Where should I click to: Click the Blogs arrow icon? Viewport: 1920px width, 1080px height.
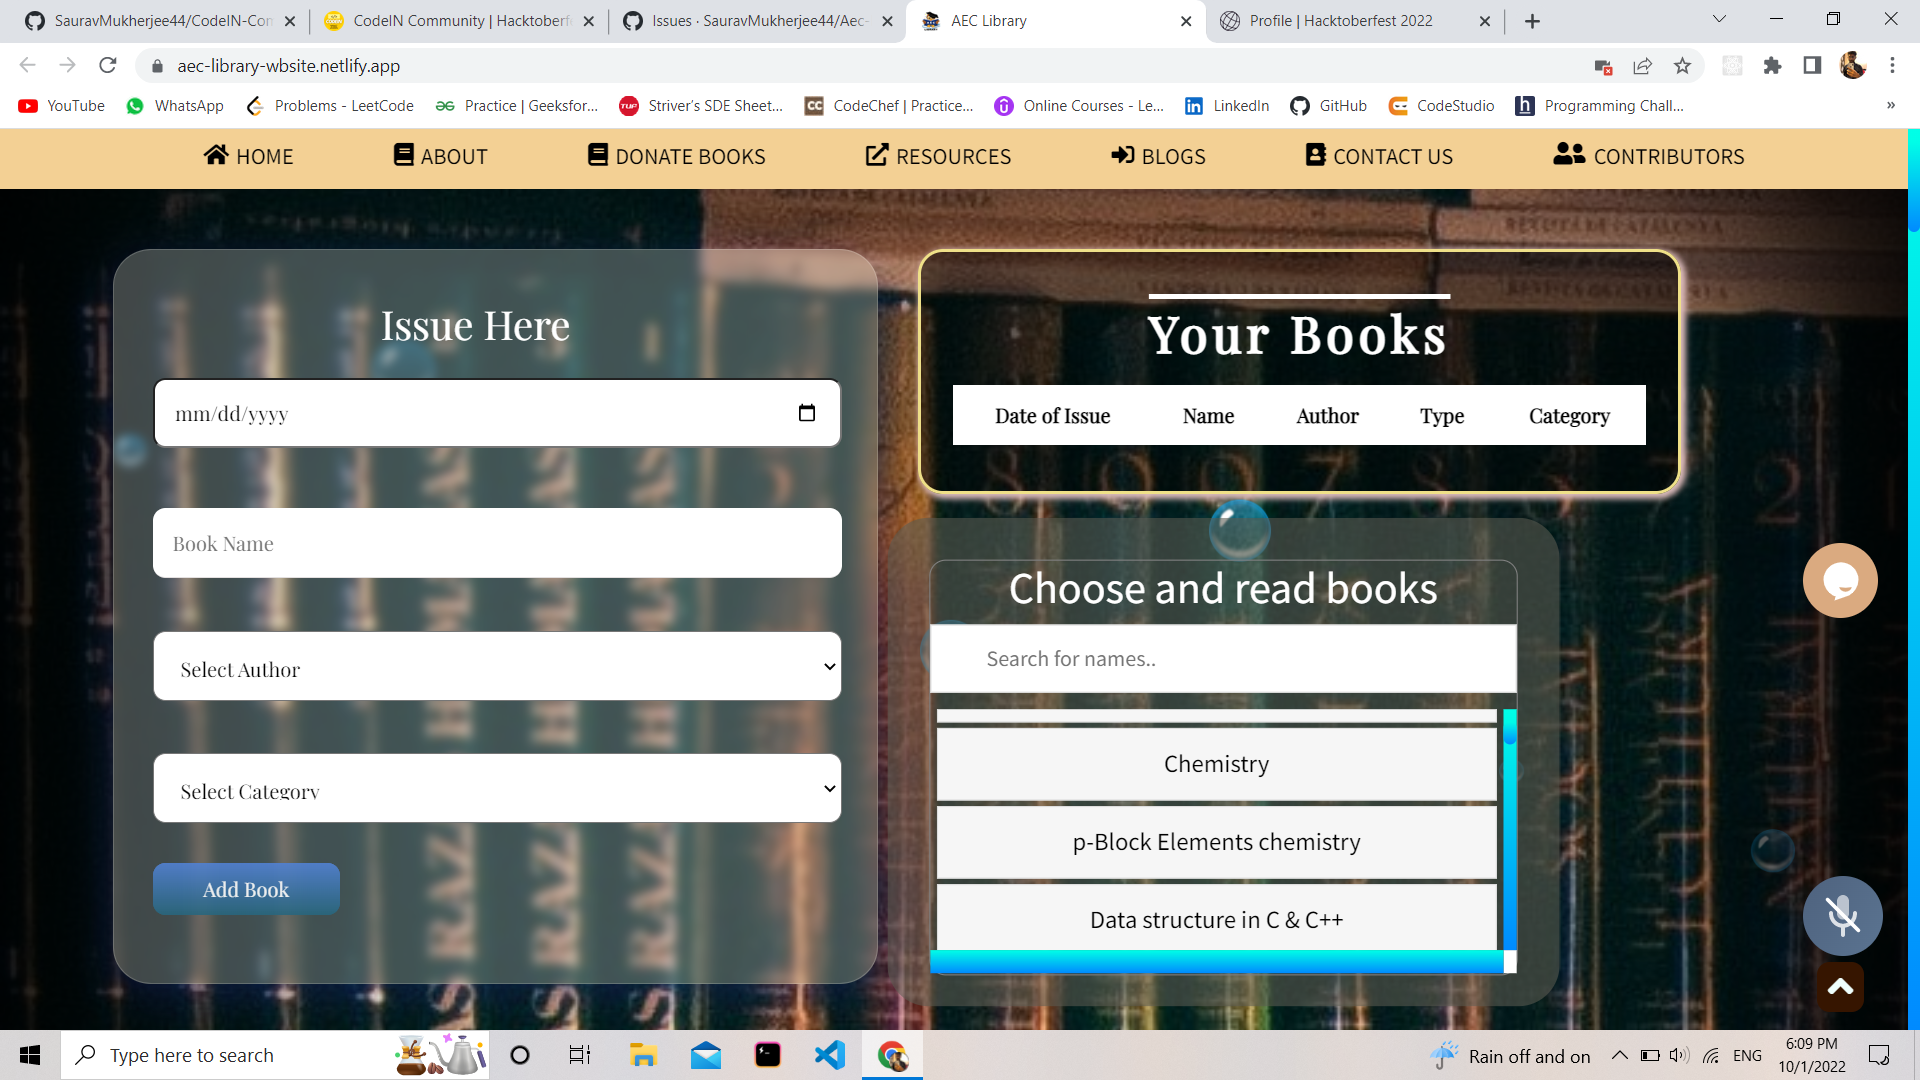[x=1122, y=155]
